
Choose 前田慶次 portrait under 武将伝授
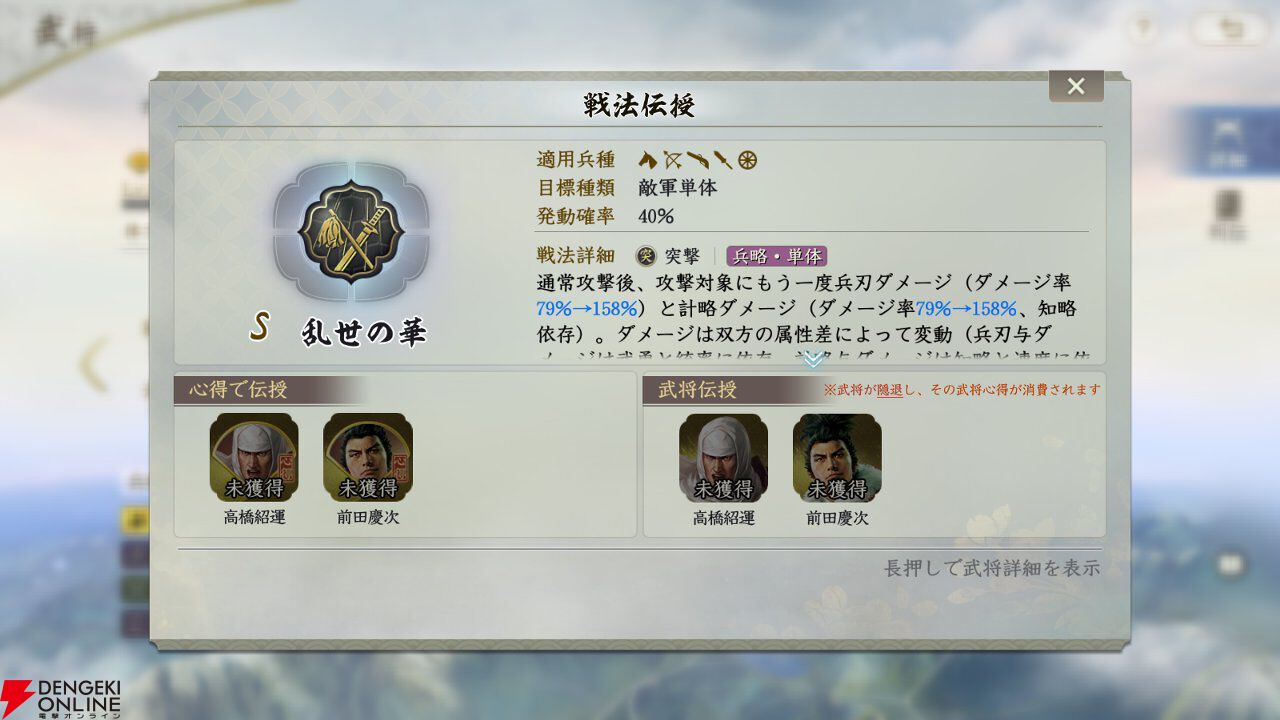coord(837,457)
